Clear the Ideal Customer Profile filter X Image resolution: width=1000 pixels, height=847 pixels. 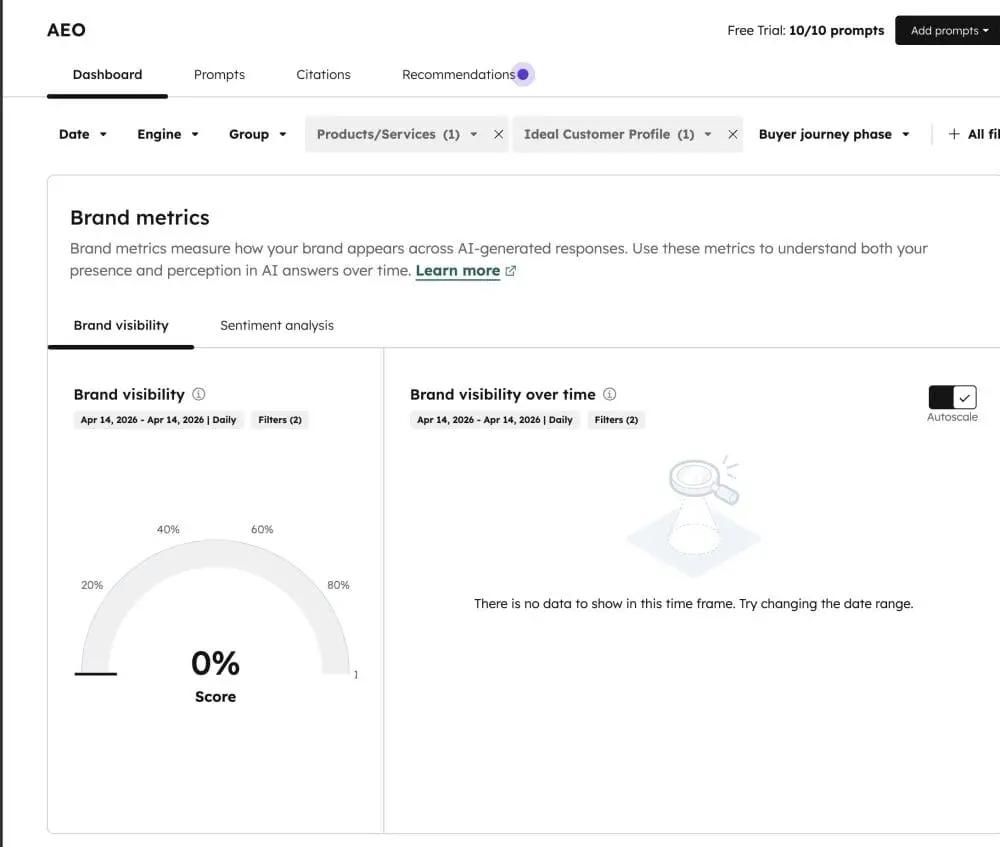(732, 134)
